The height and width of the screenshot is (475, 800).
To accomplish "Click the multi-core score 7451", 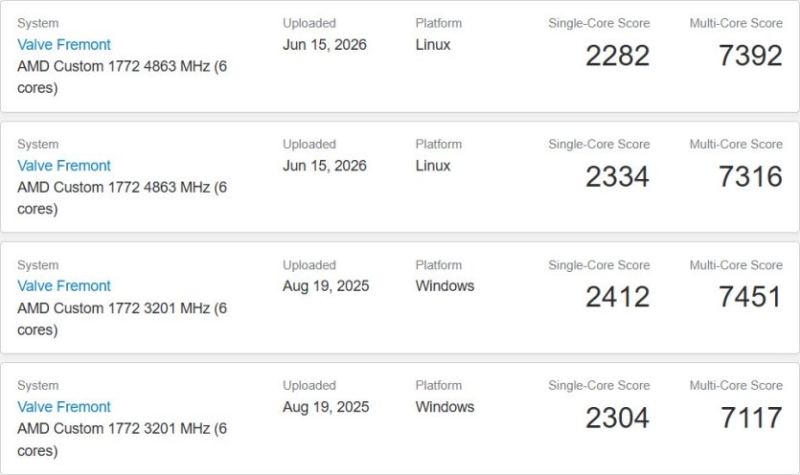I will [x=751, y=296].
